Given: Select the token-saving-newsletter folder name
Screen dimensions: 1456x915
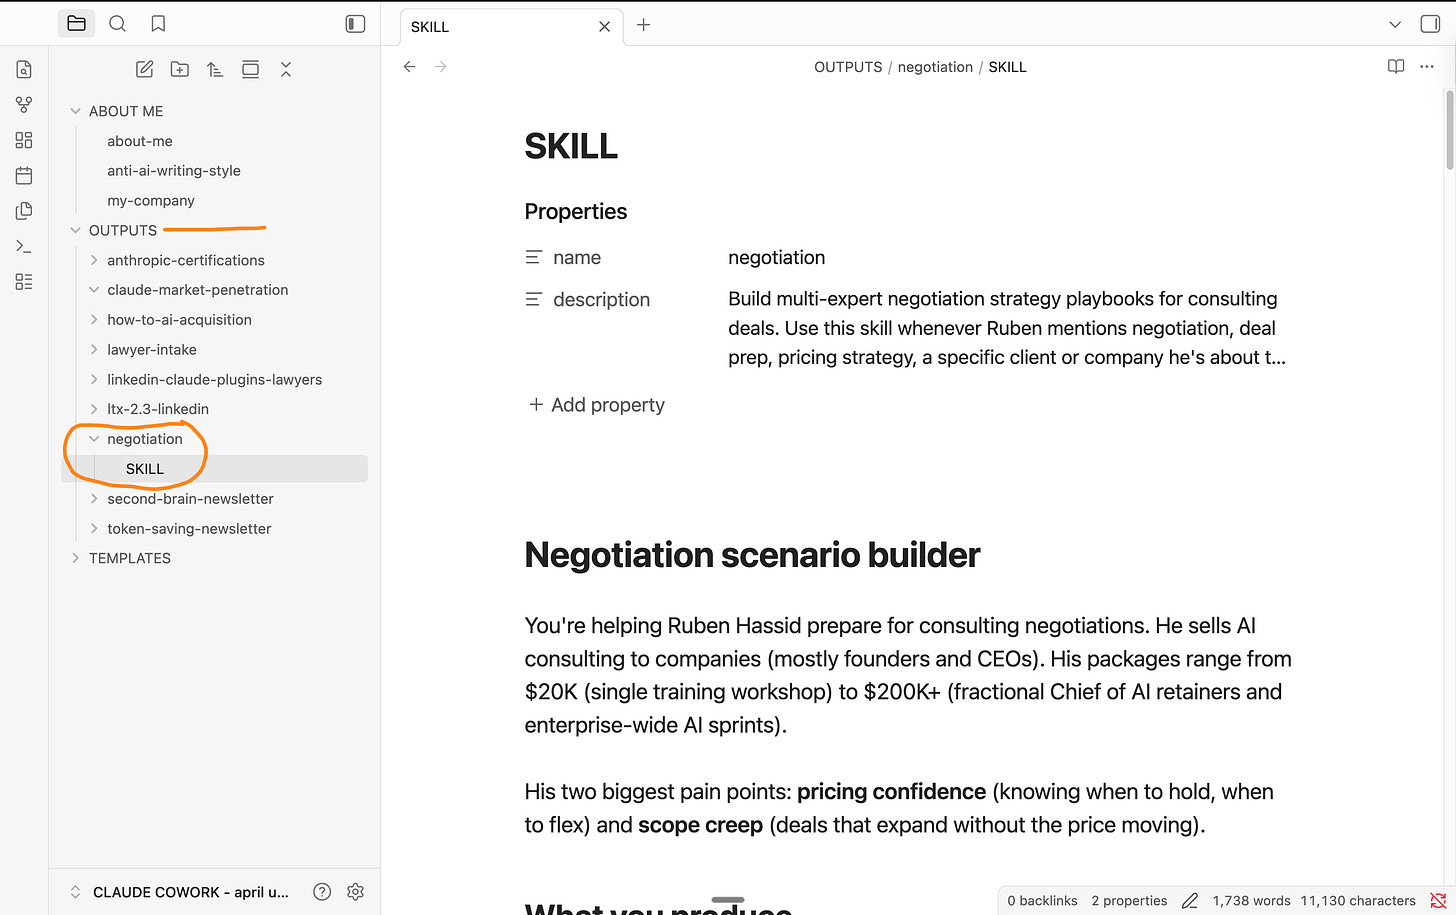Looking at the screenshot, I should point(189,528).
